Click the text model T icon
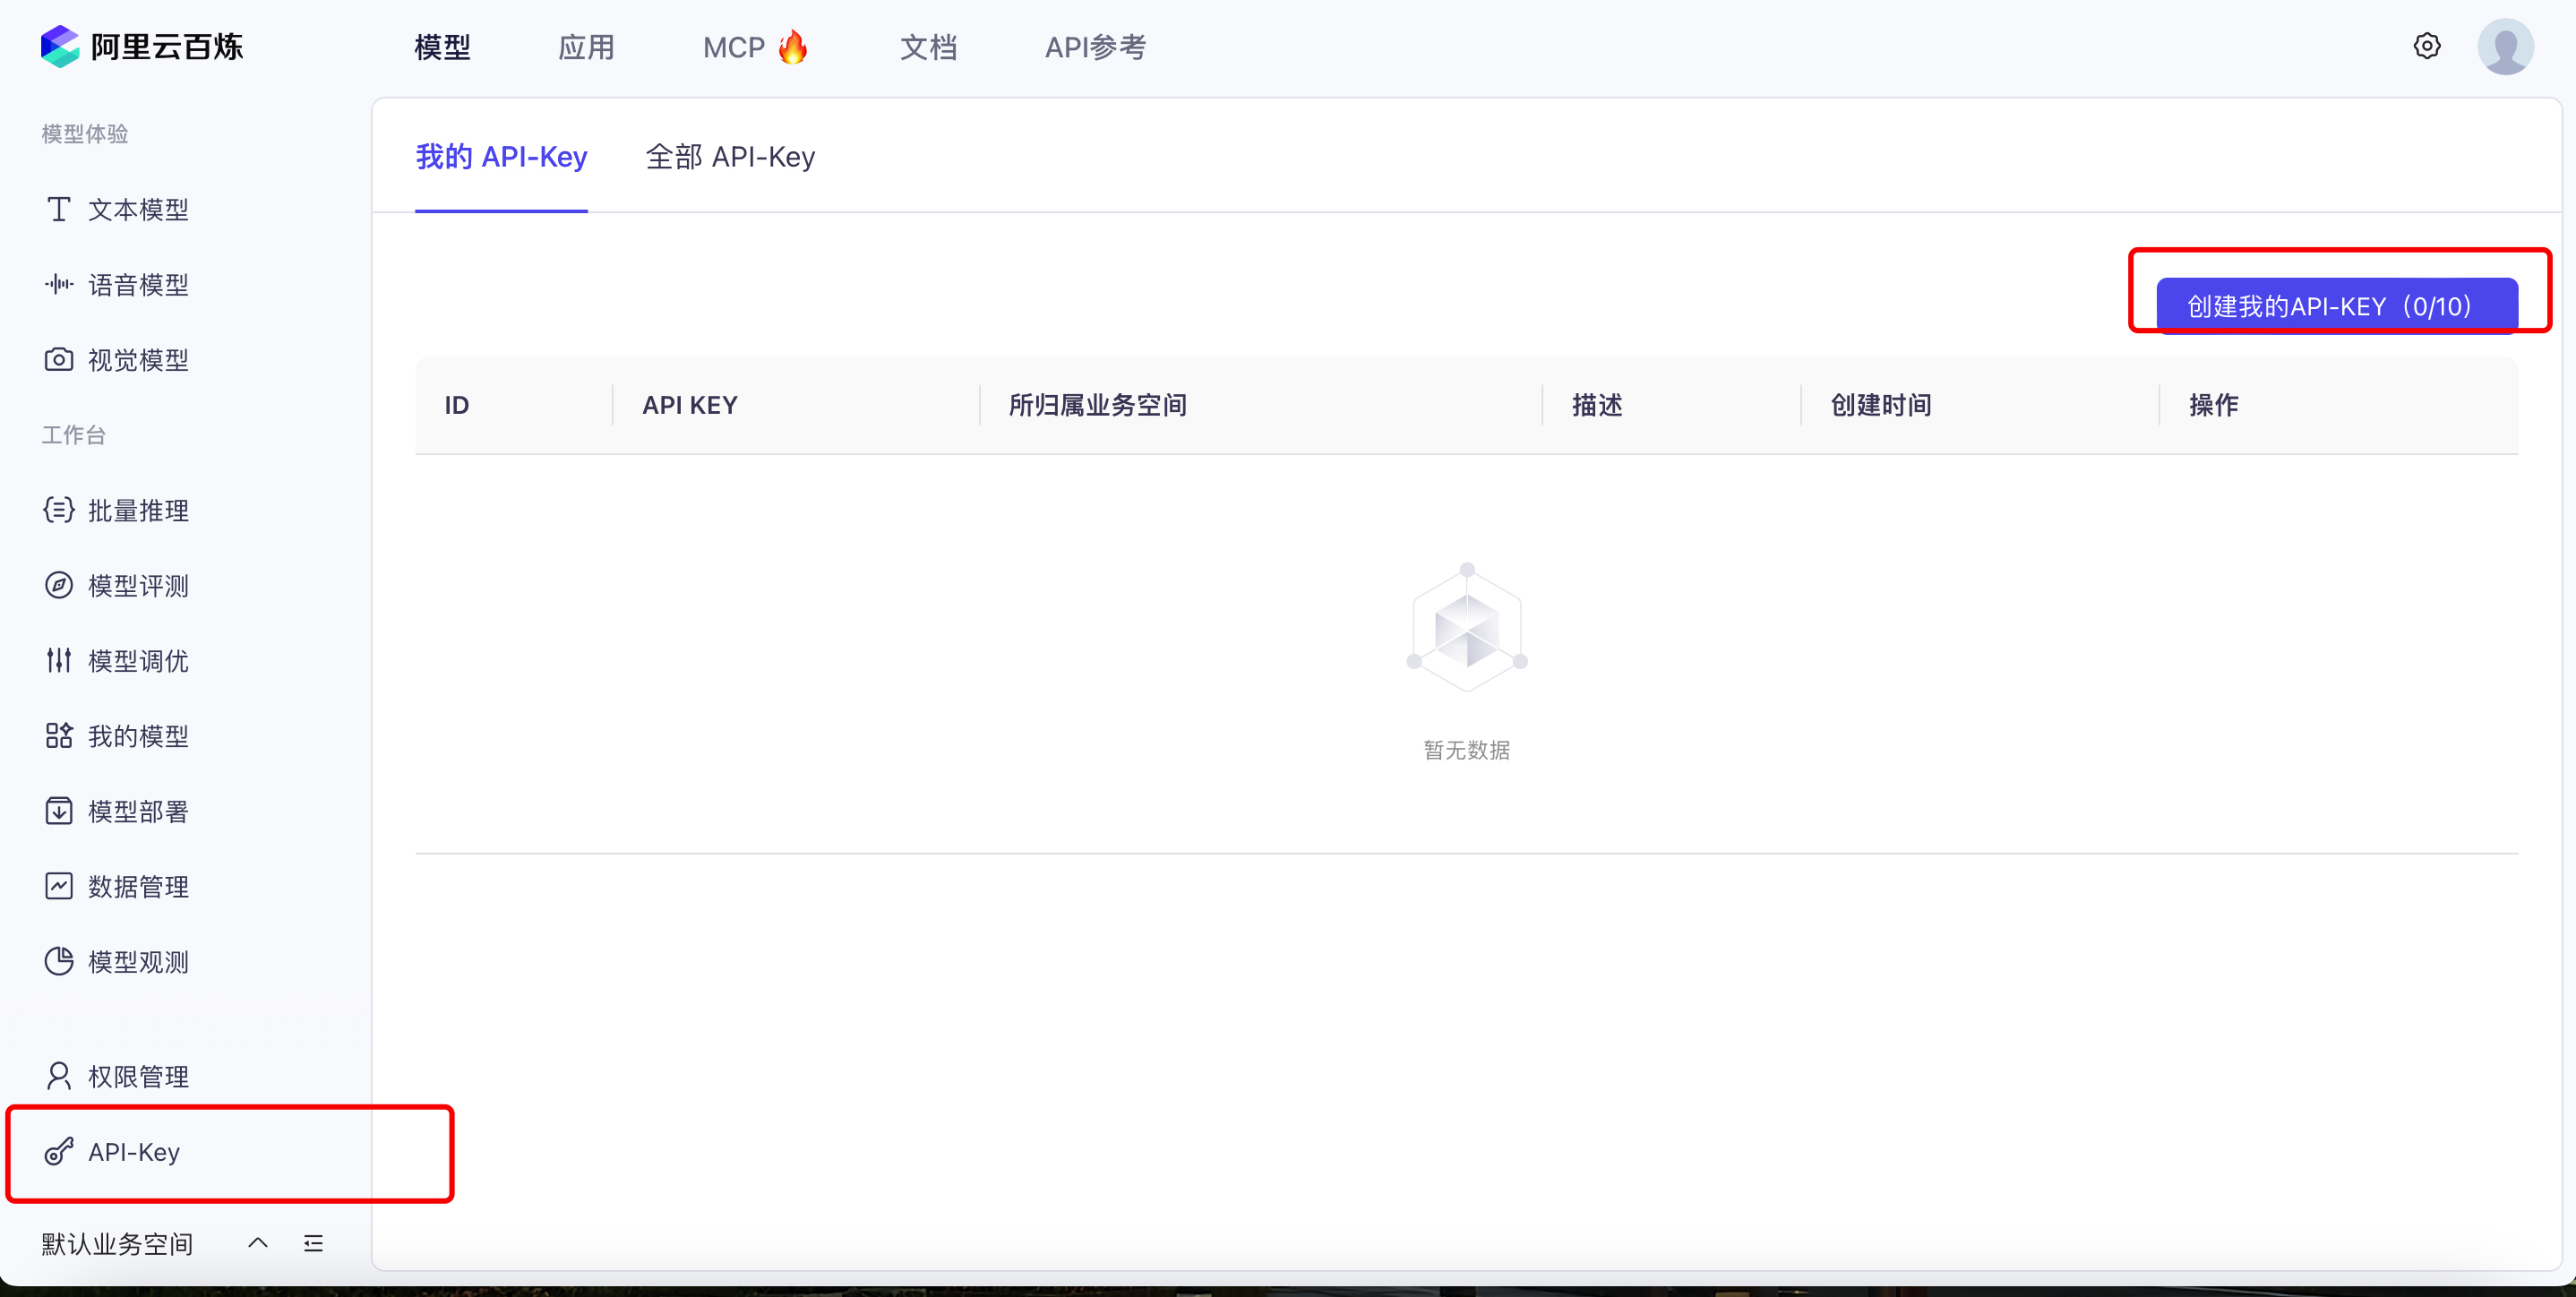Screen dimensions: 2576x1297 coord(58,209)
